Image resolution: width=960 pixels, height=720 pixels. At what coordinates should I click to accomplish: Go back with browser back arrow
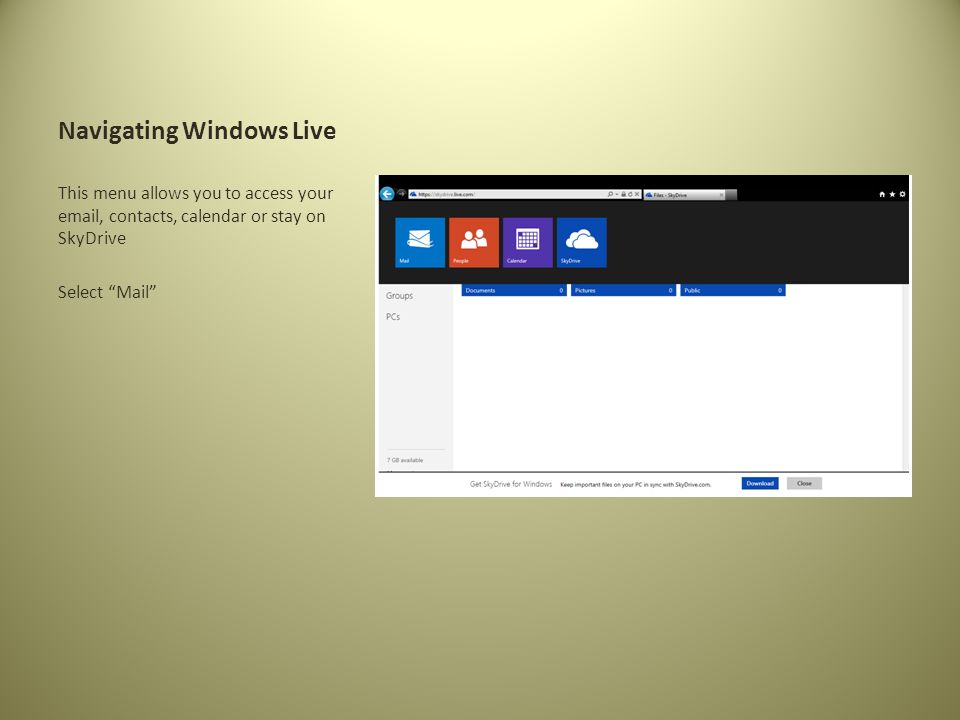(387, 194)
